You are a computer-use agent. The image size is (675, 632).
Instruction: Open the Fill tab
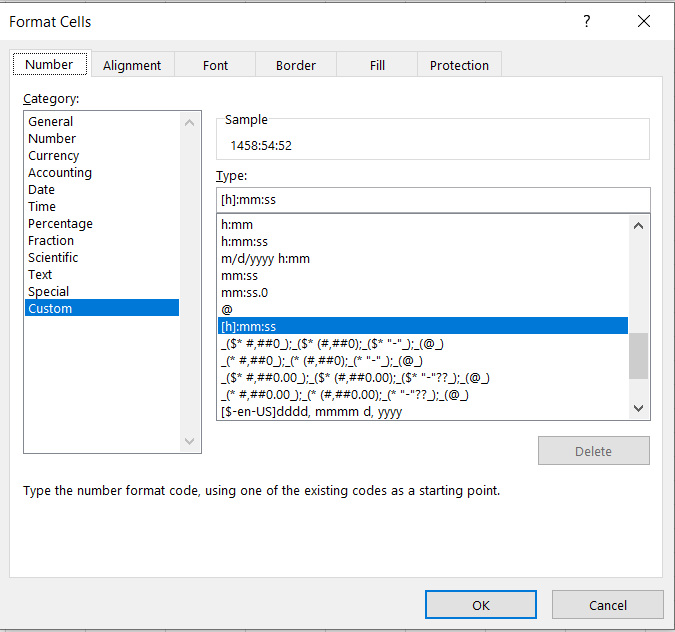pyautogui.click(x=377, y=65)
